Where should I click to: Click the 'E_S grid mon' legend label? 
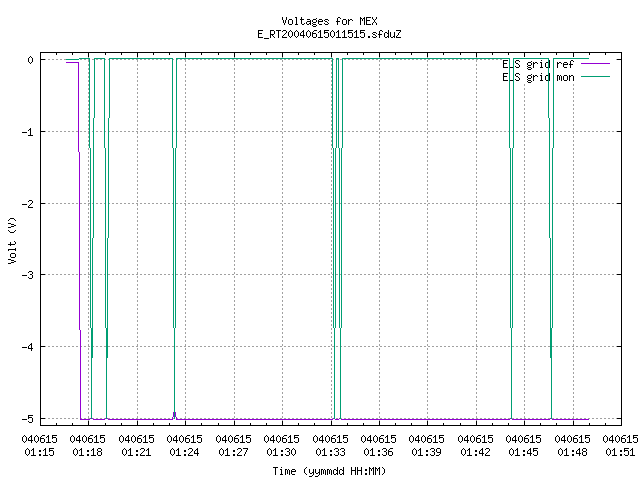[538, 77]
